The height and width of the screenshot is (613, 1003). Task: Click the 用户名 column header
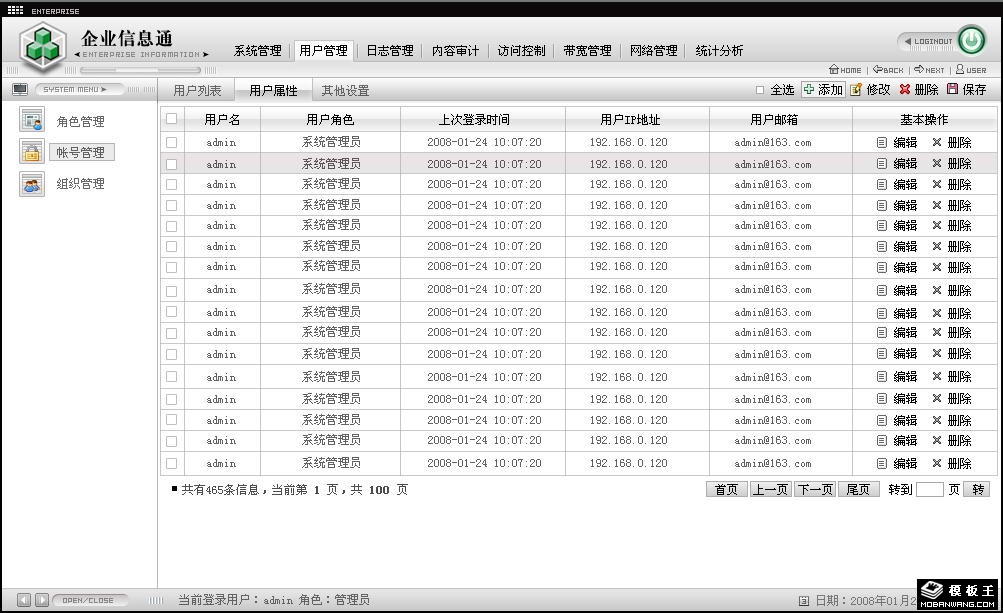(x=222, y=119)
